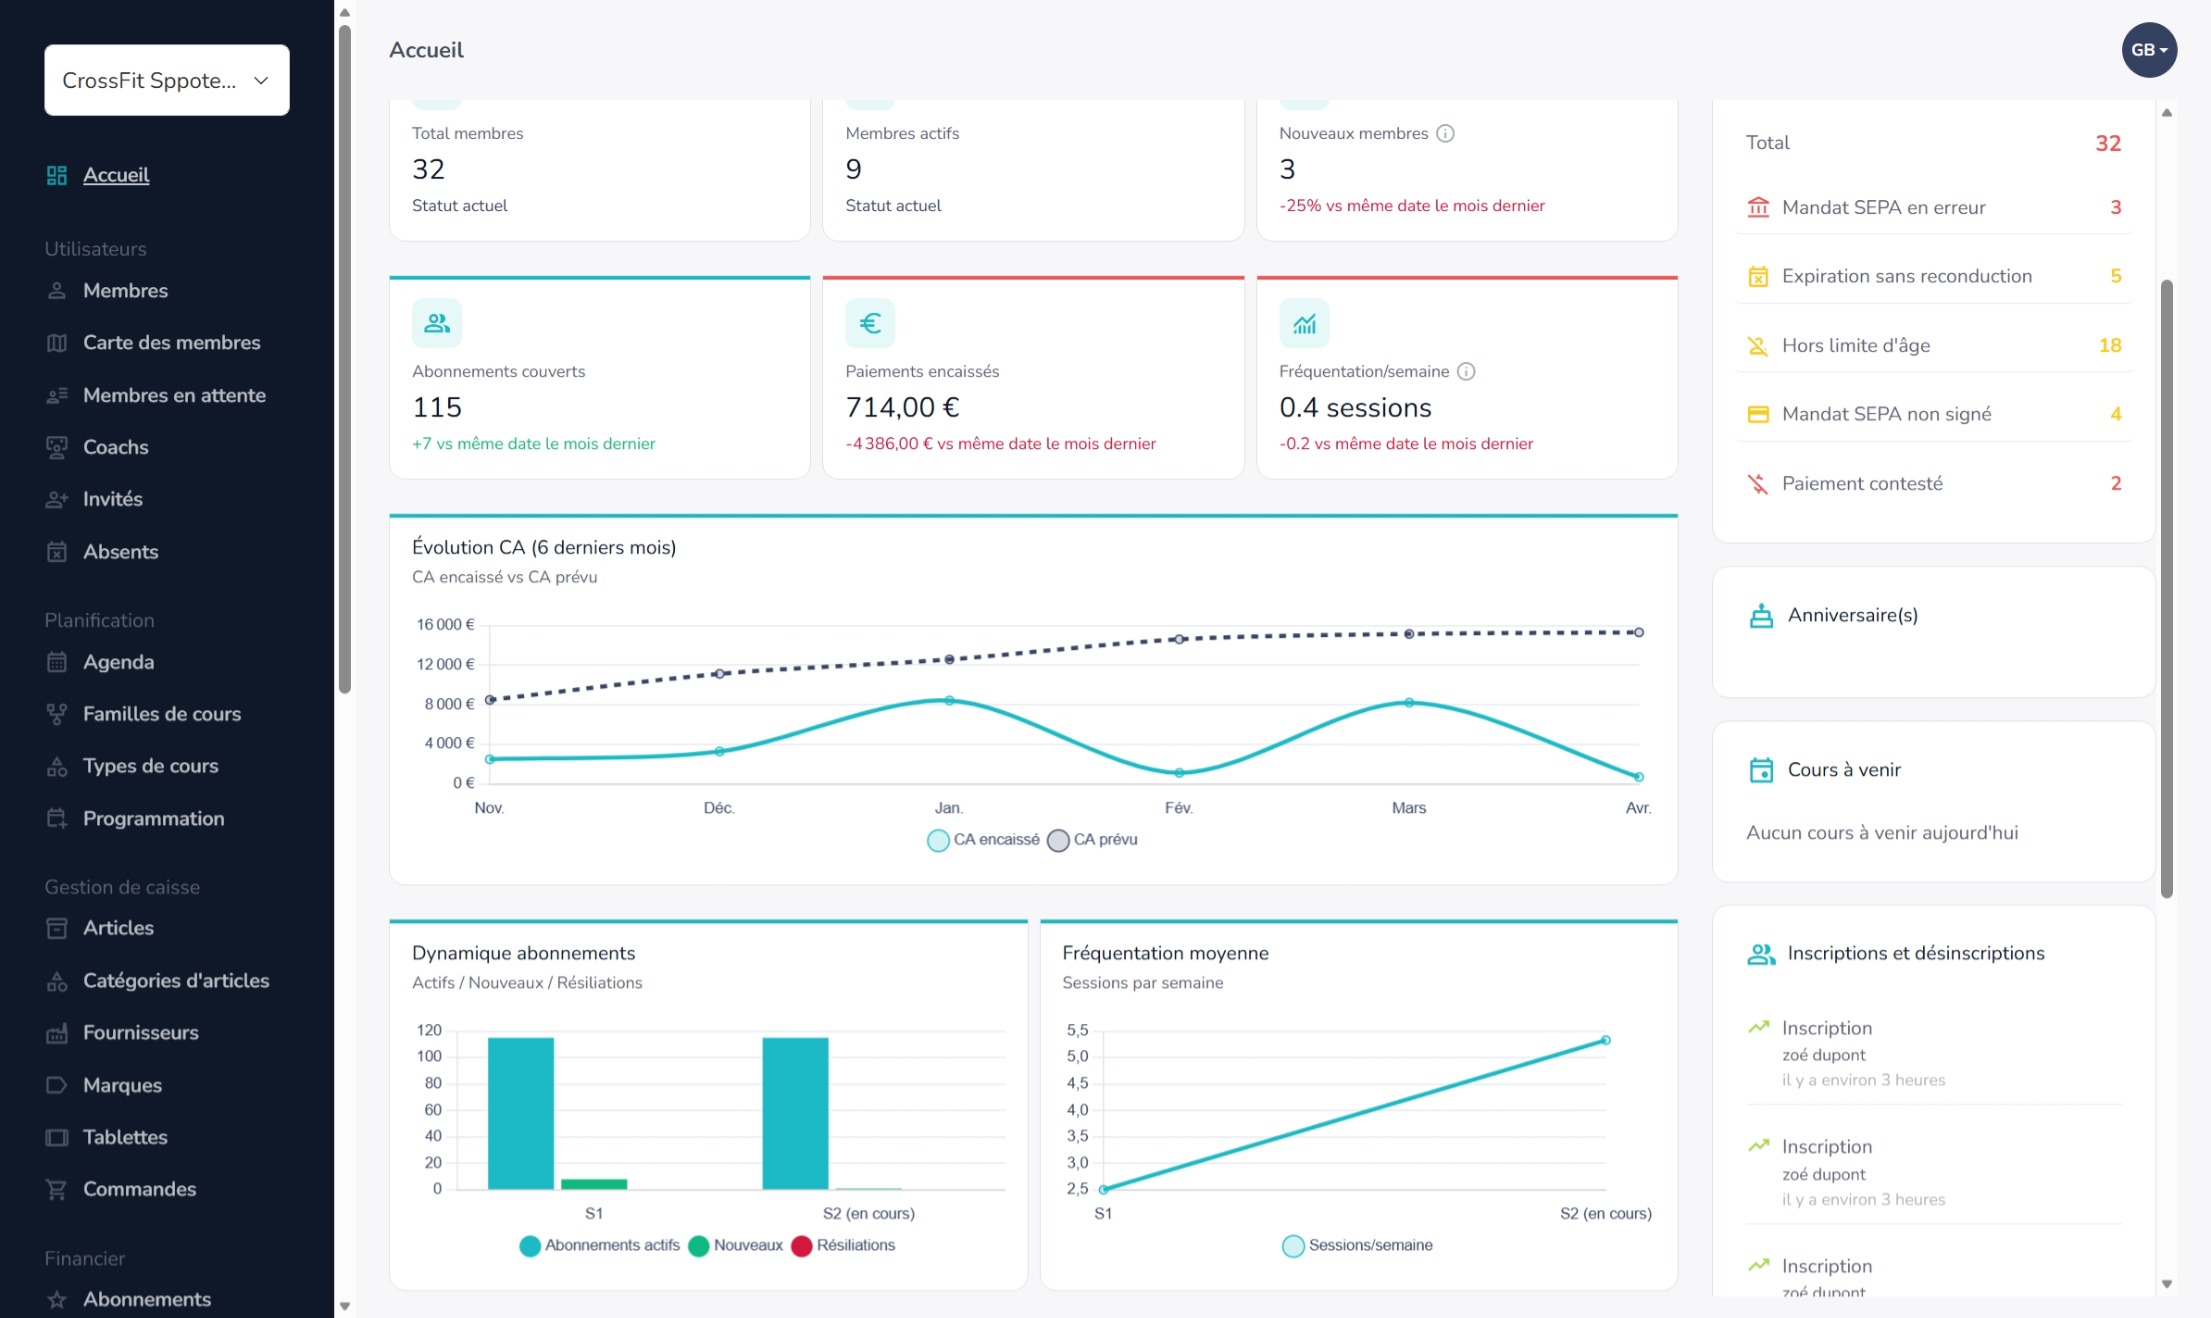Click the Mars data point on CA encaissé line
Image resolution: width=2211 pixels, height=1318 pixels.
pos(1409,702)
